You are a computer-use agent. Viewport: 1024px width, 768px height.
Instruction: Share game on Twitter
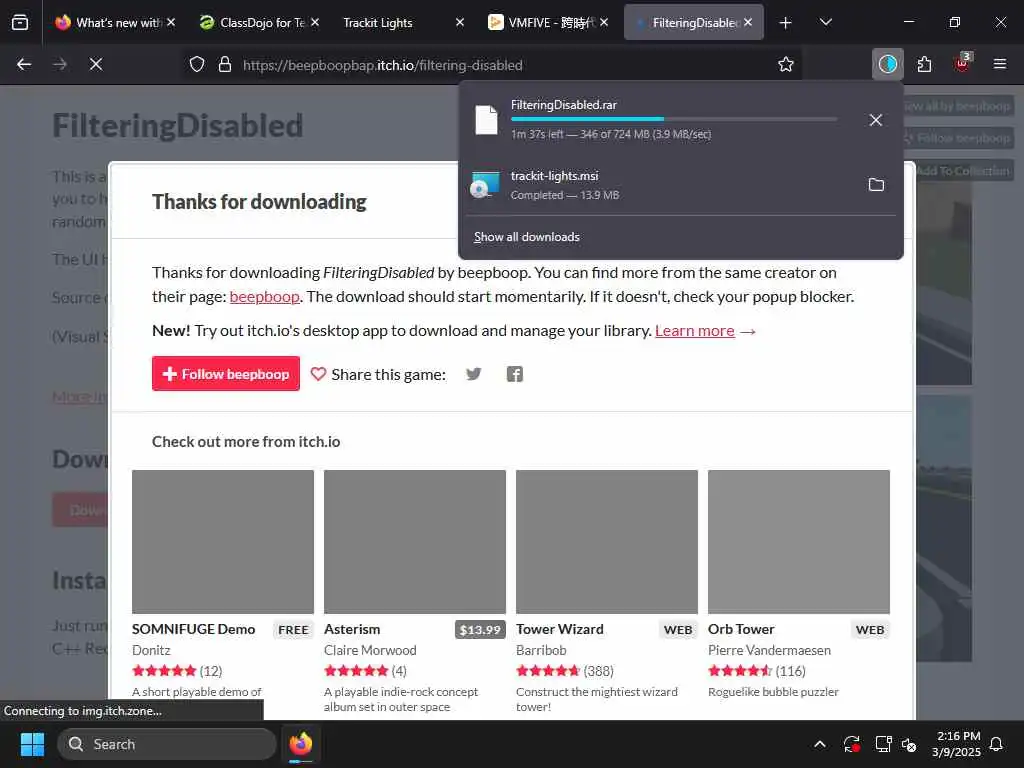(473, 374)
